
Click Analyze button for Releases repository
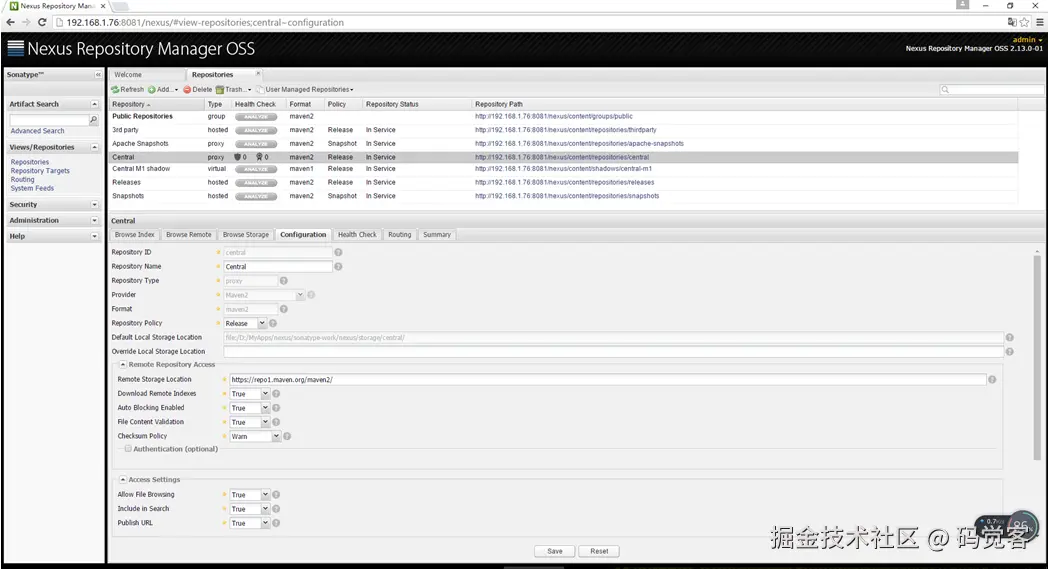click(256, 183)
